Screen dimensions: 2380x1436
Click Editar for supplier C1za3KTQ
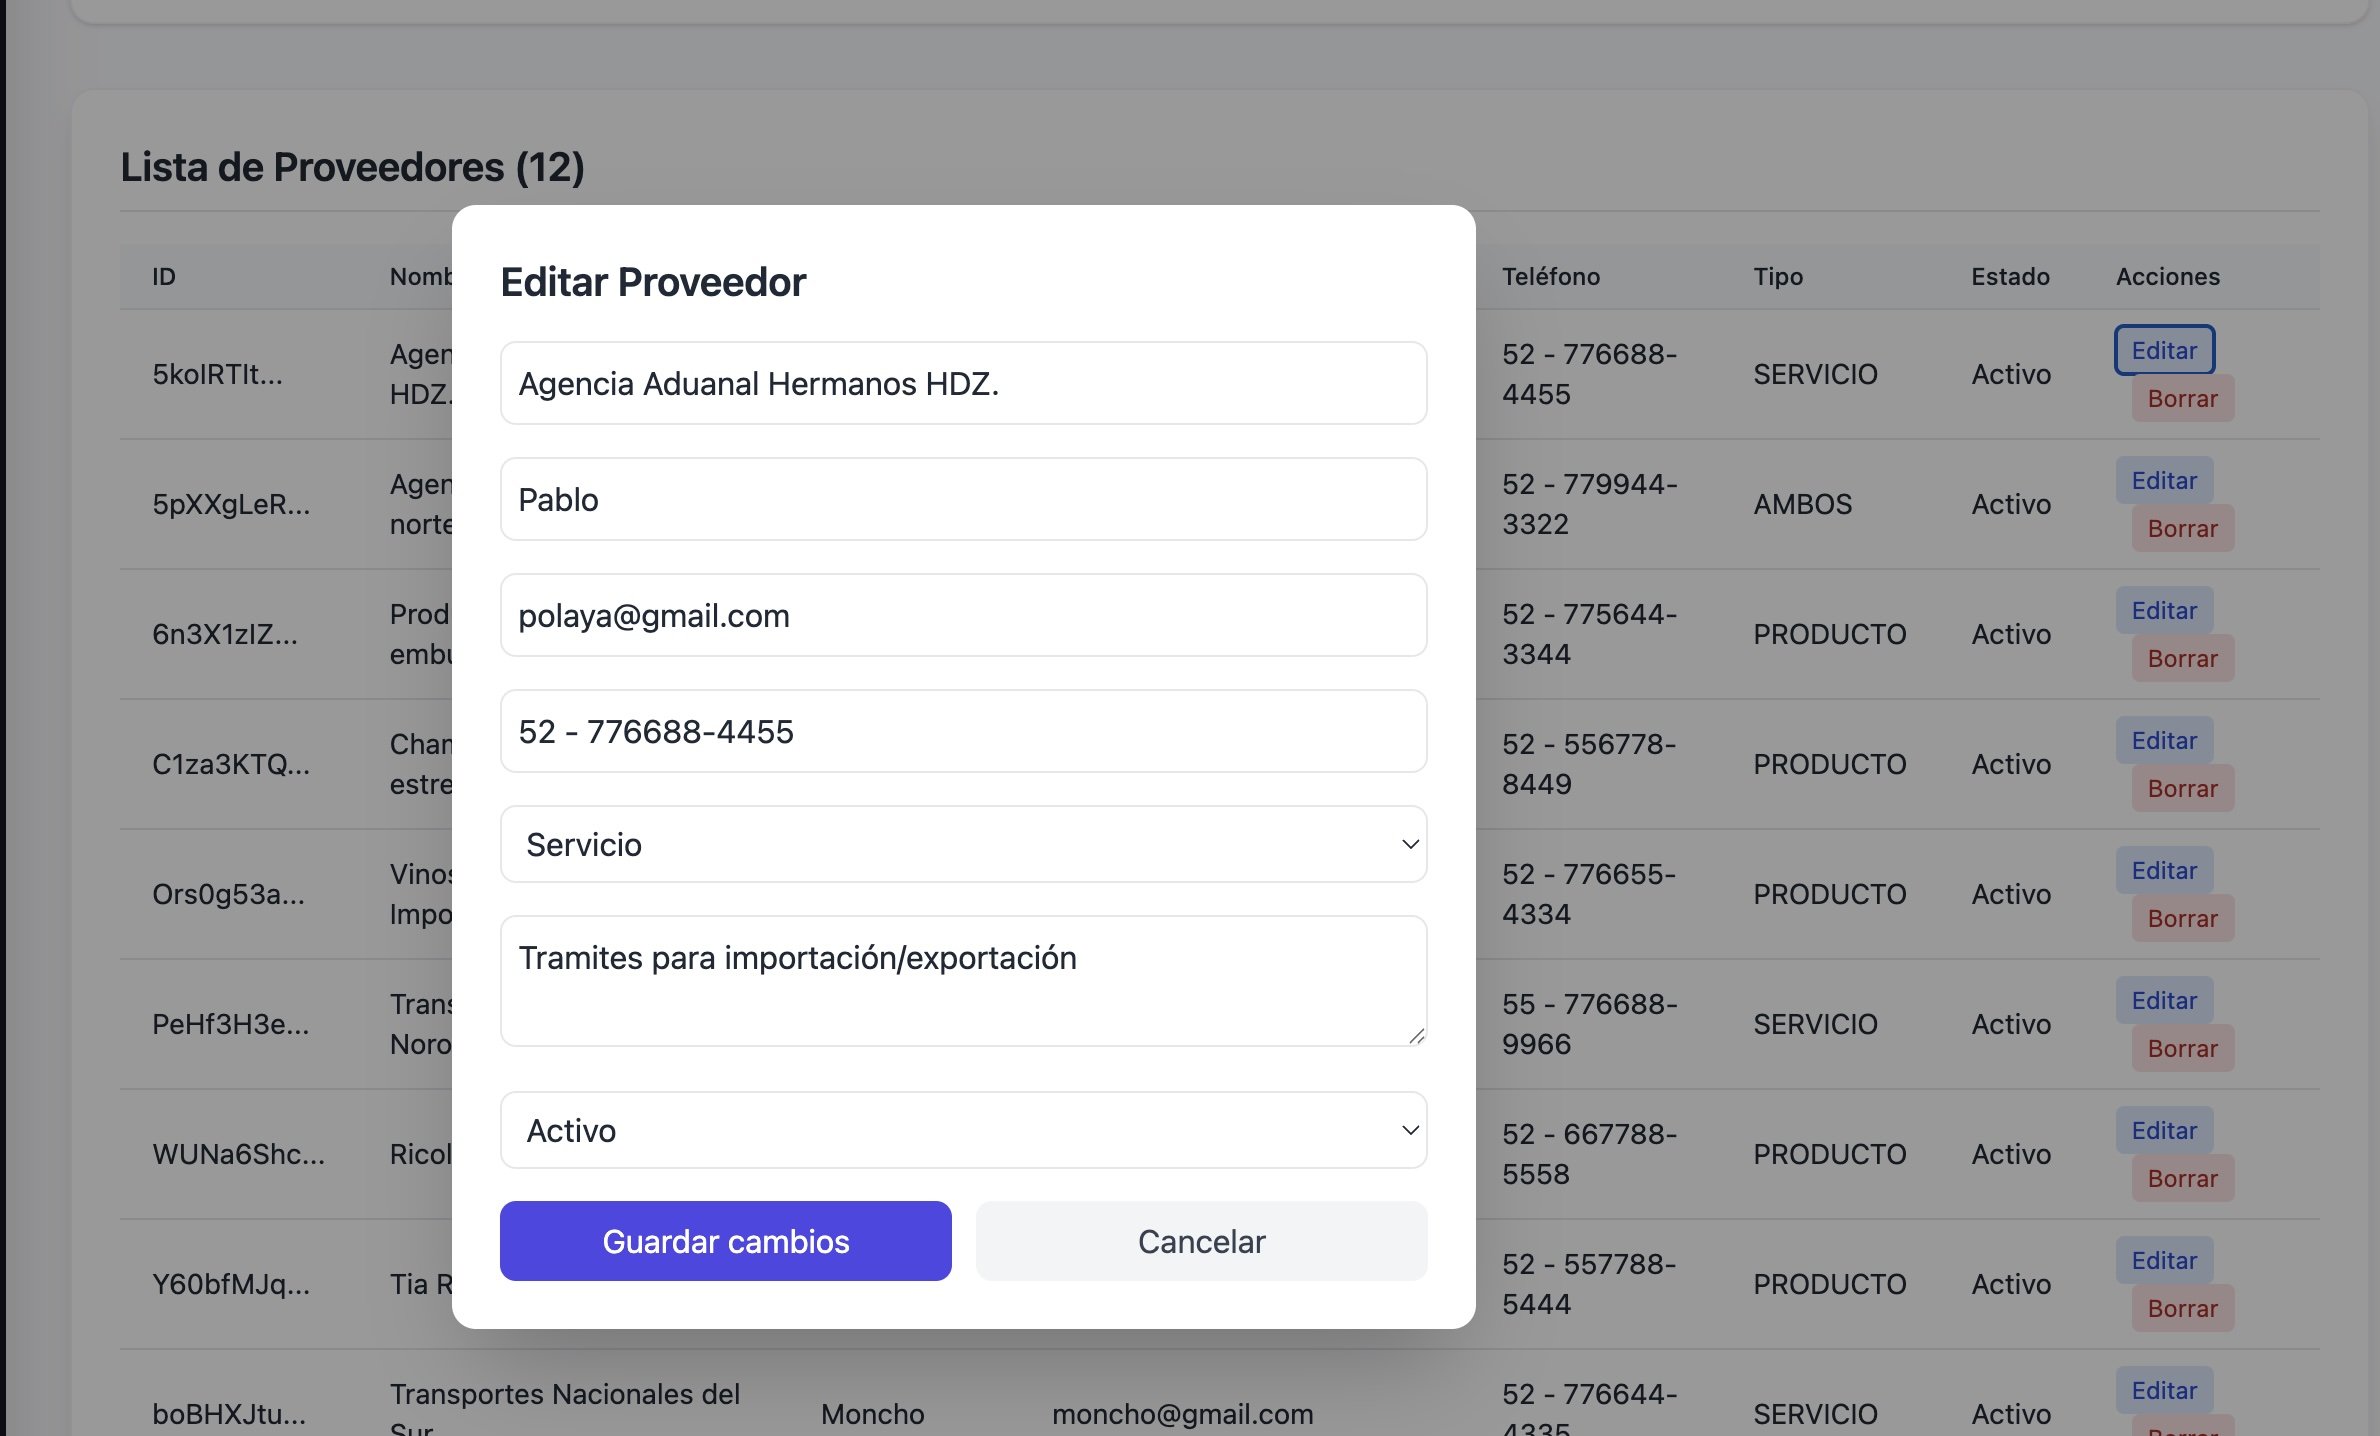click(x=2164, y=741)
